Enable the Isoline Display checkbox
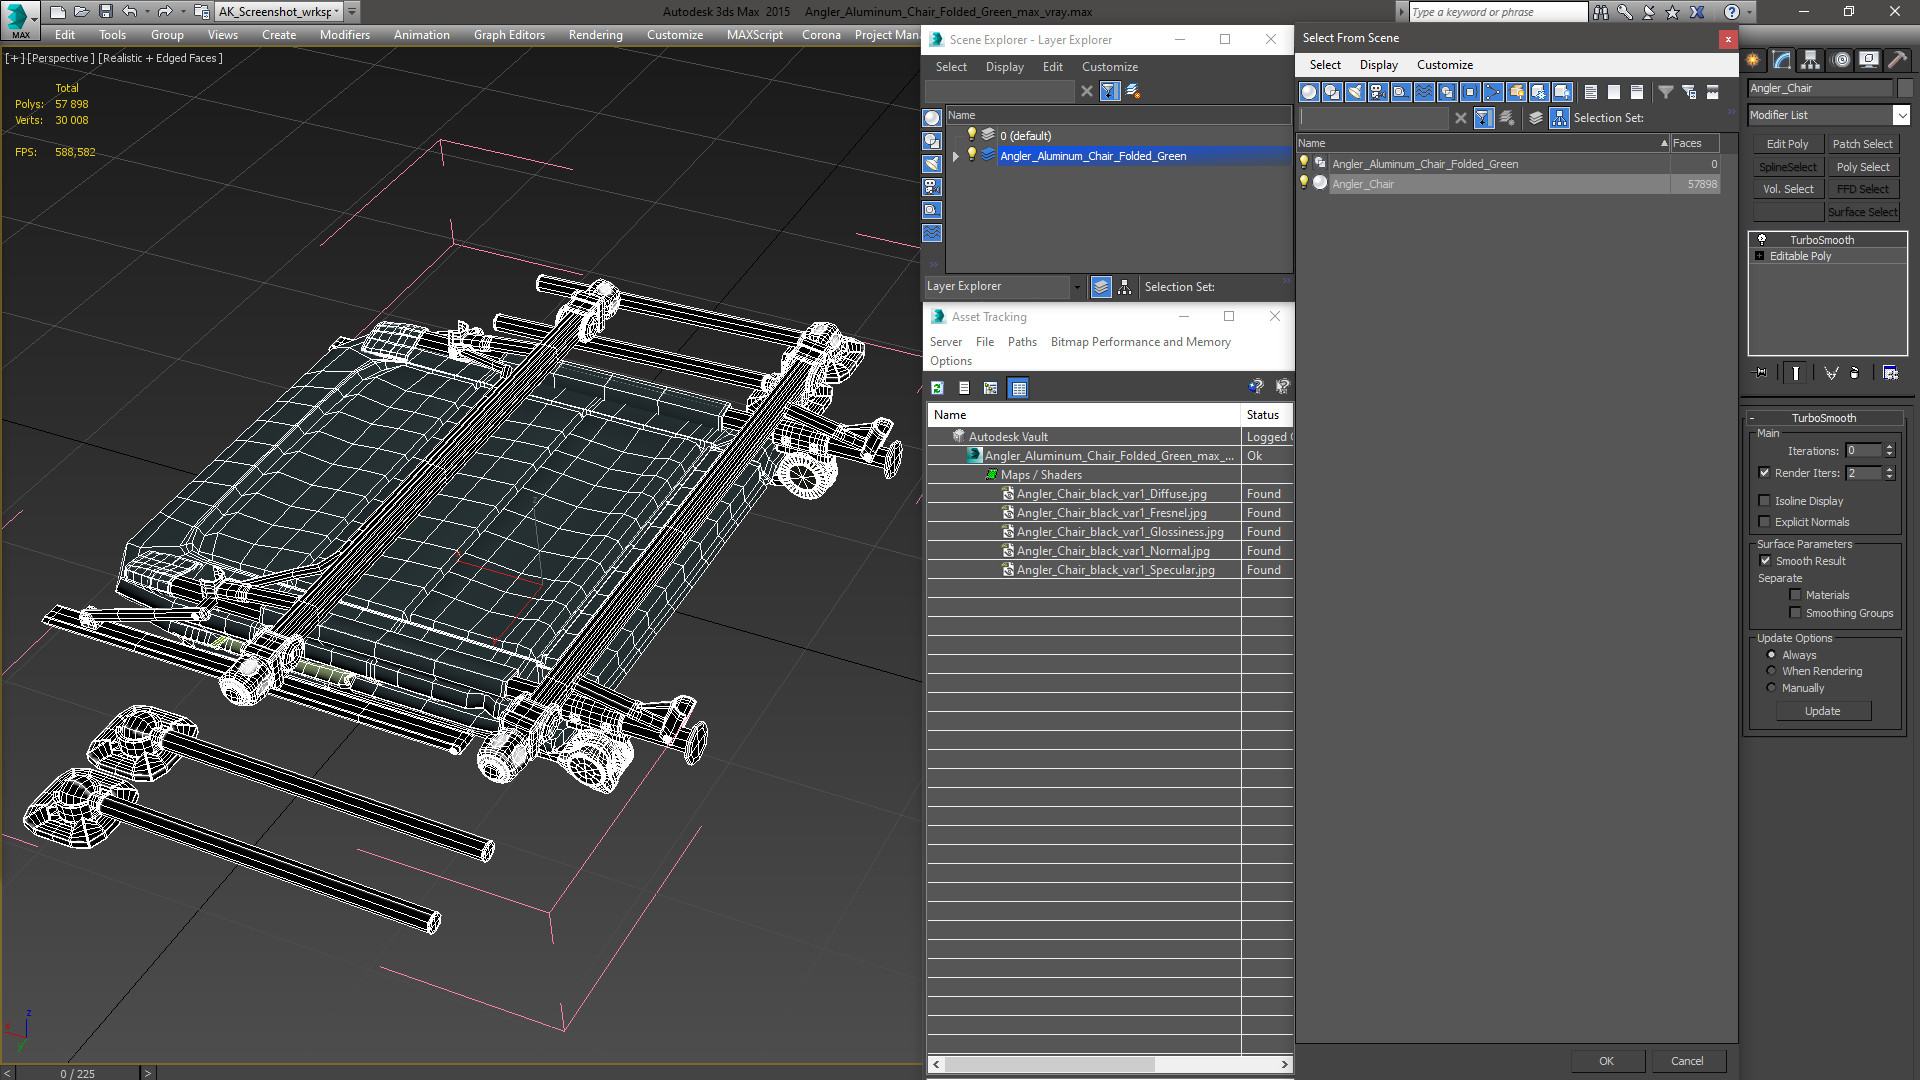The image size is (1920, 1080). pos(1764,501)
